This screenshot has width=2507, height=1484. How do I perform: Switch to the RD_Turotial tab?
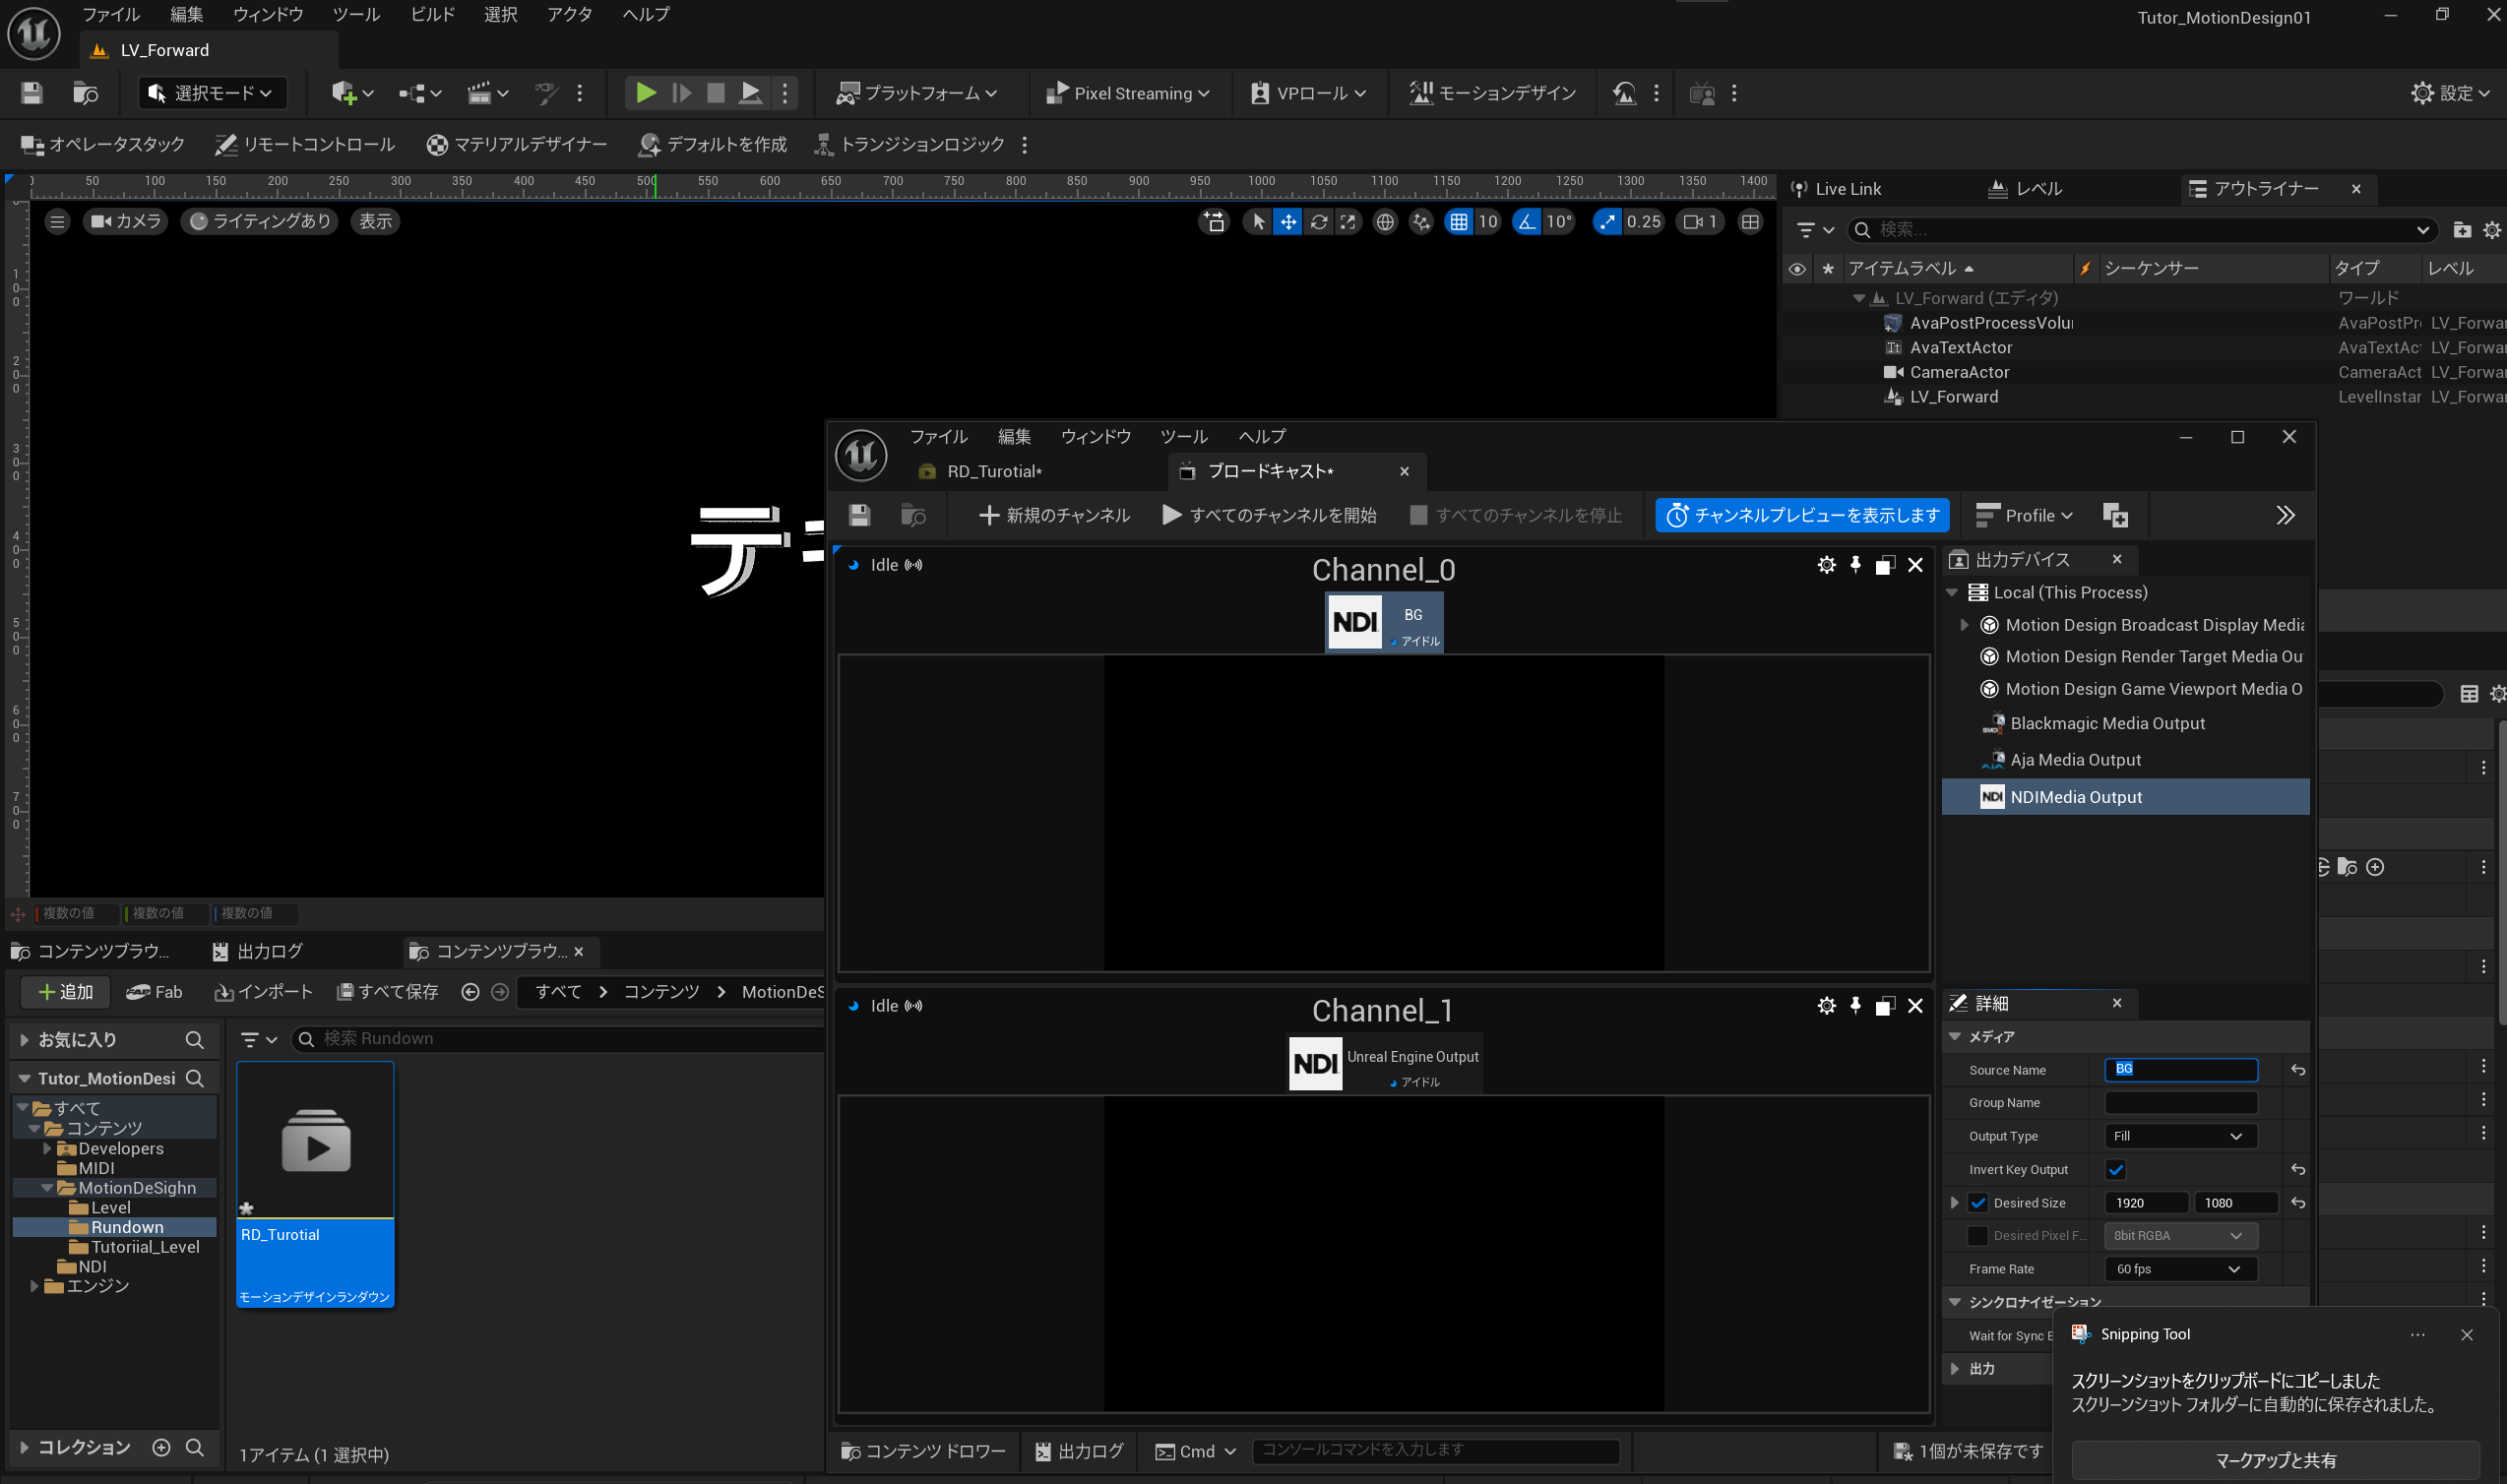(993, 471)
